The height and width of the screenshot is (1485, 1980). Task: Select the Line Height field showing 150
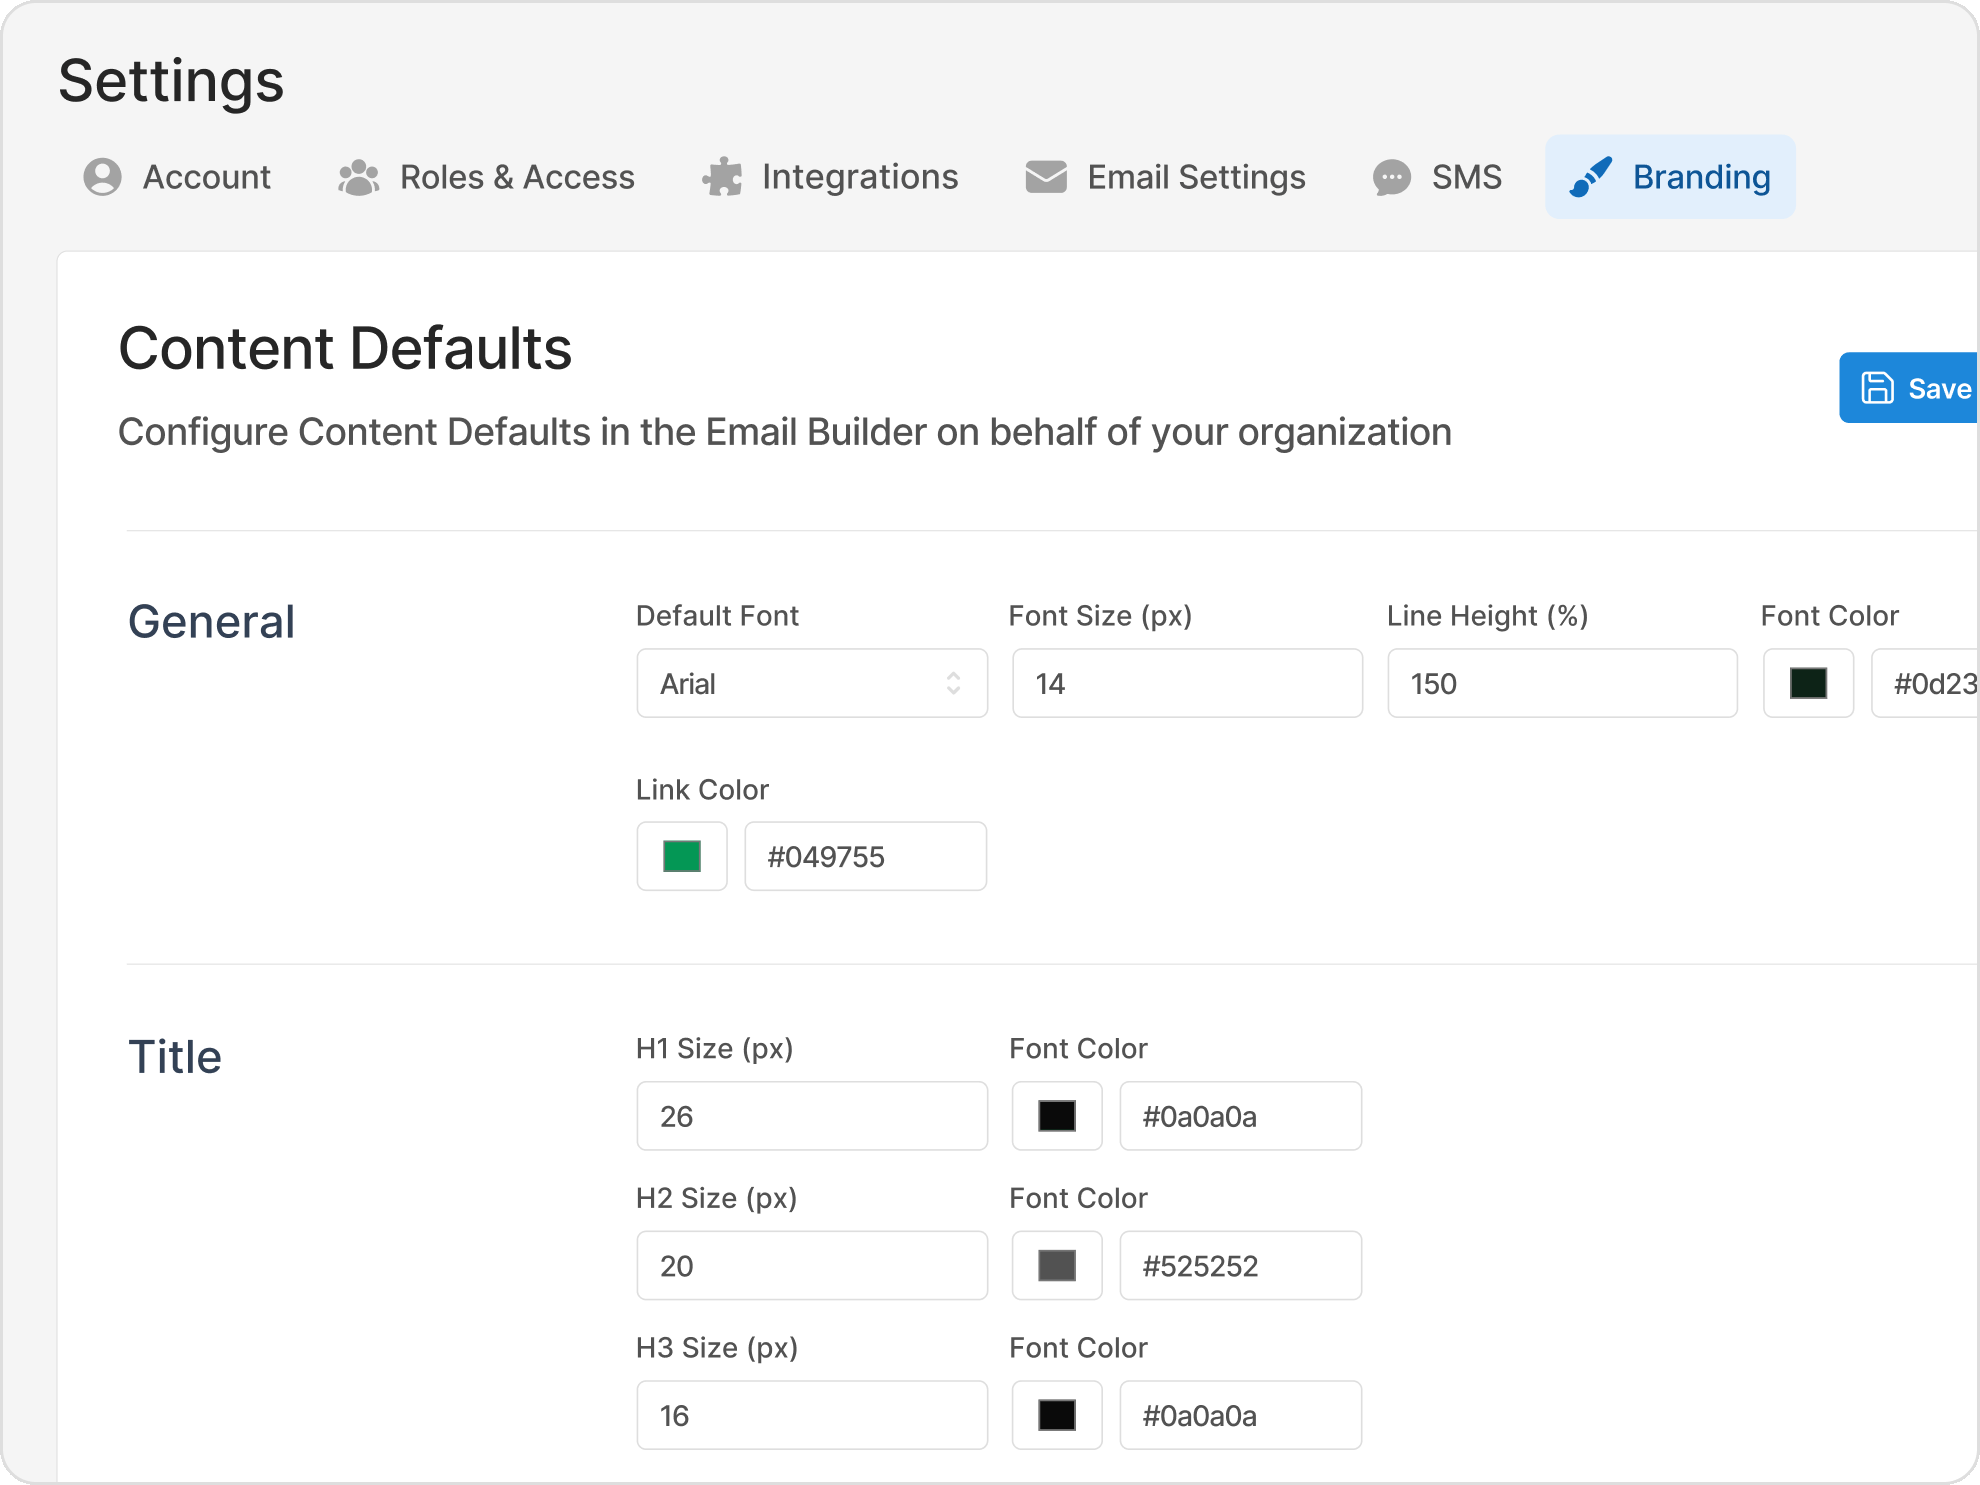[1561, 683]
